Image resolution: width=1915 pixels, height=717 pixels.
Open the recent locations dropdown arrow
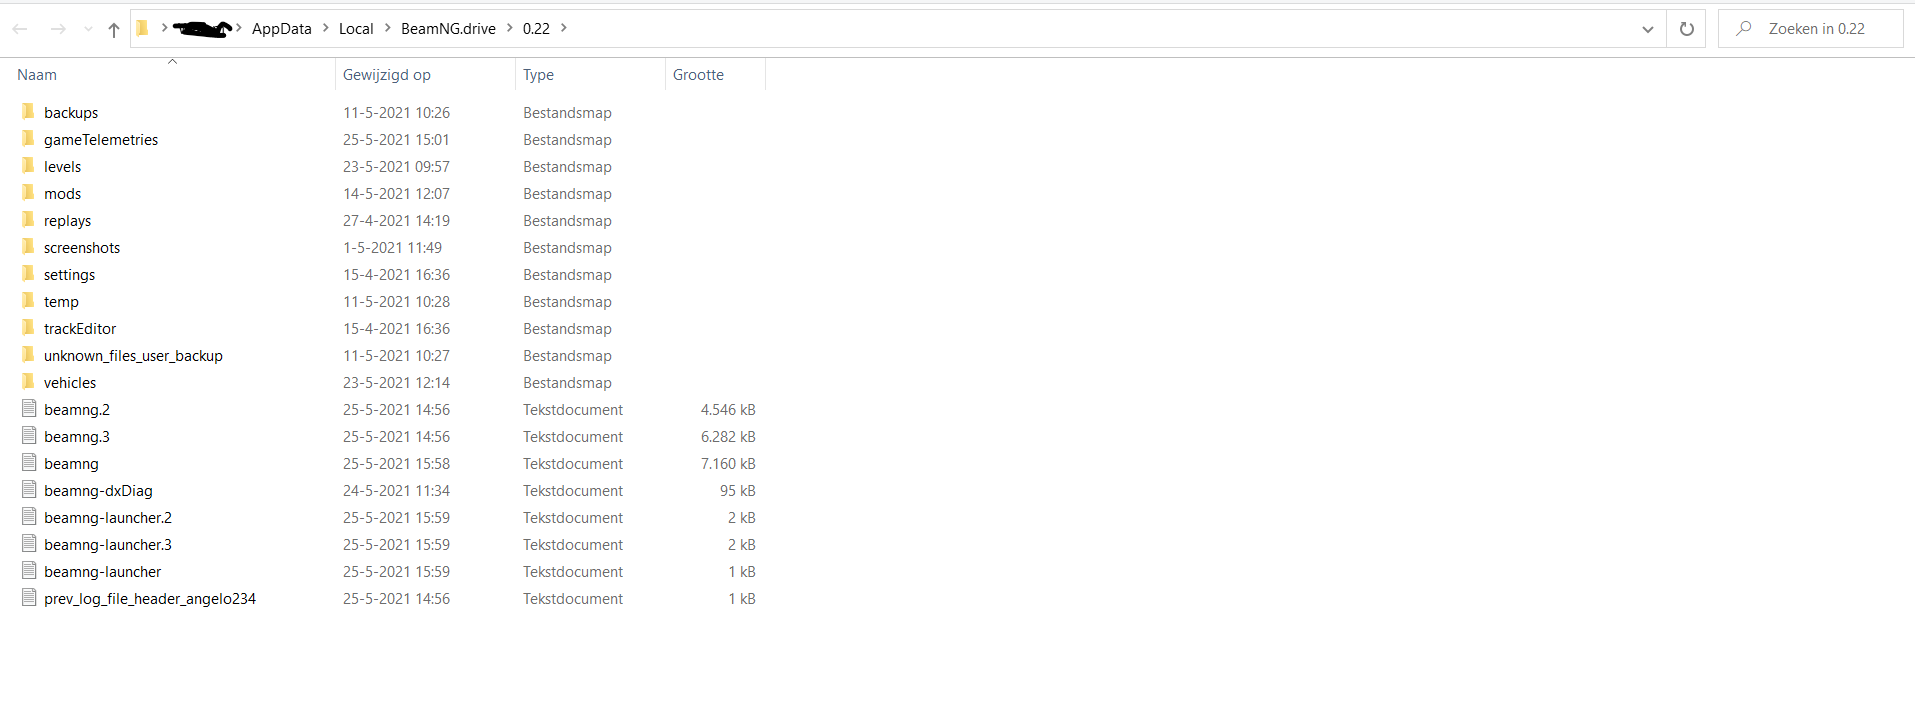coord(88,29)
